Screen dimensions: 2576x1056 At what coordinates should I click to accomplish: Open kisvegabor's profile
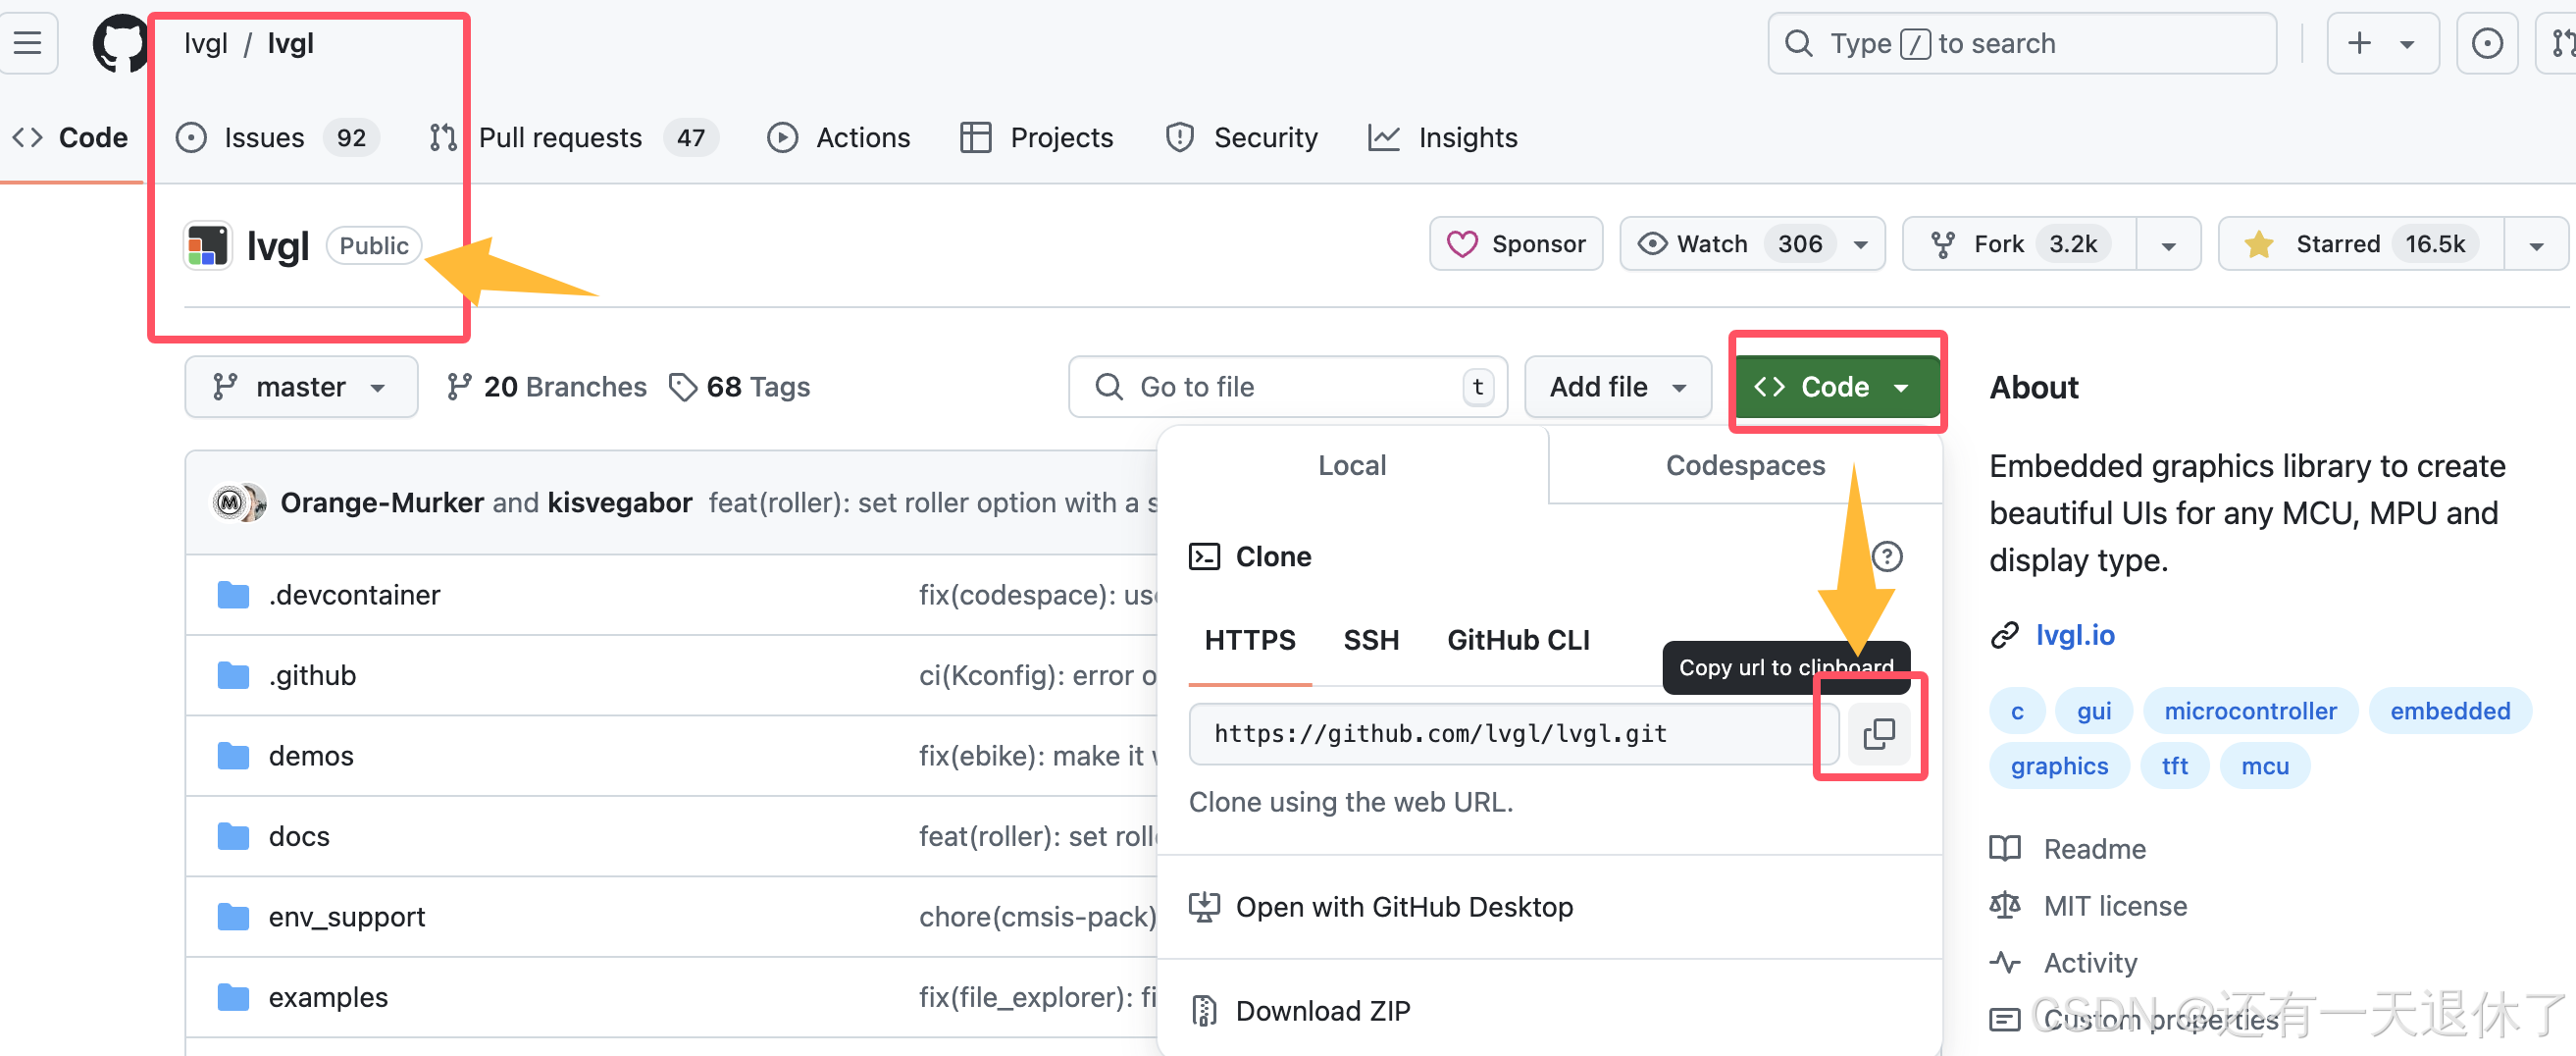pos(620,502)
